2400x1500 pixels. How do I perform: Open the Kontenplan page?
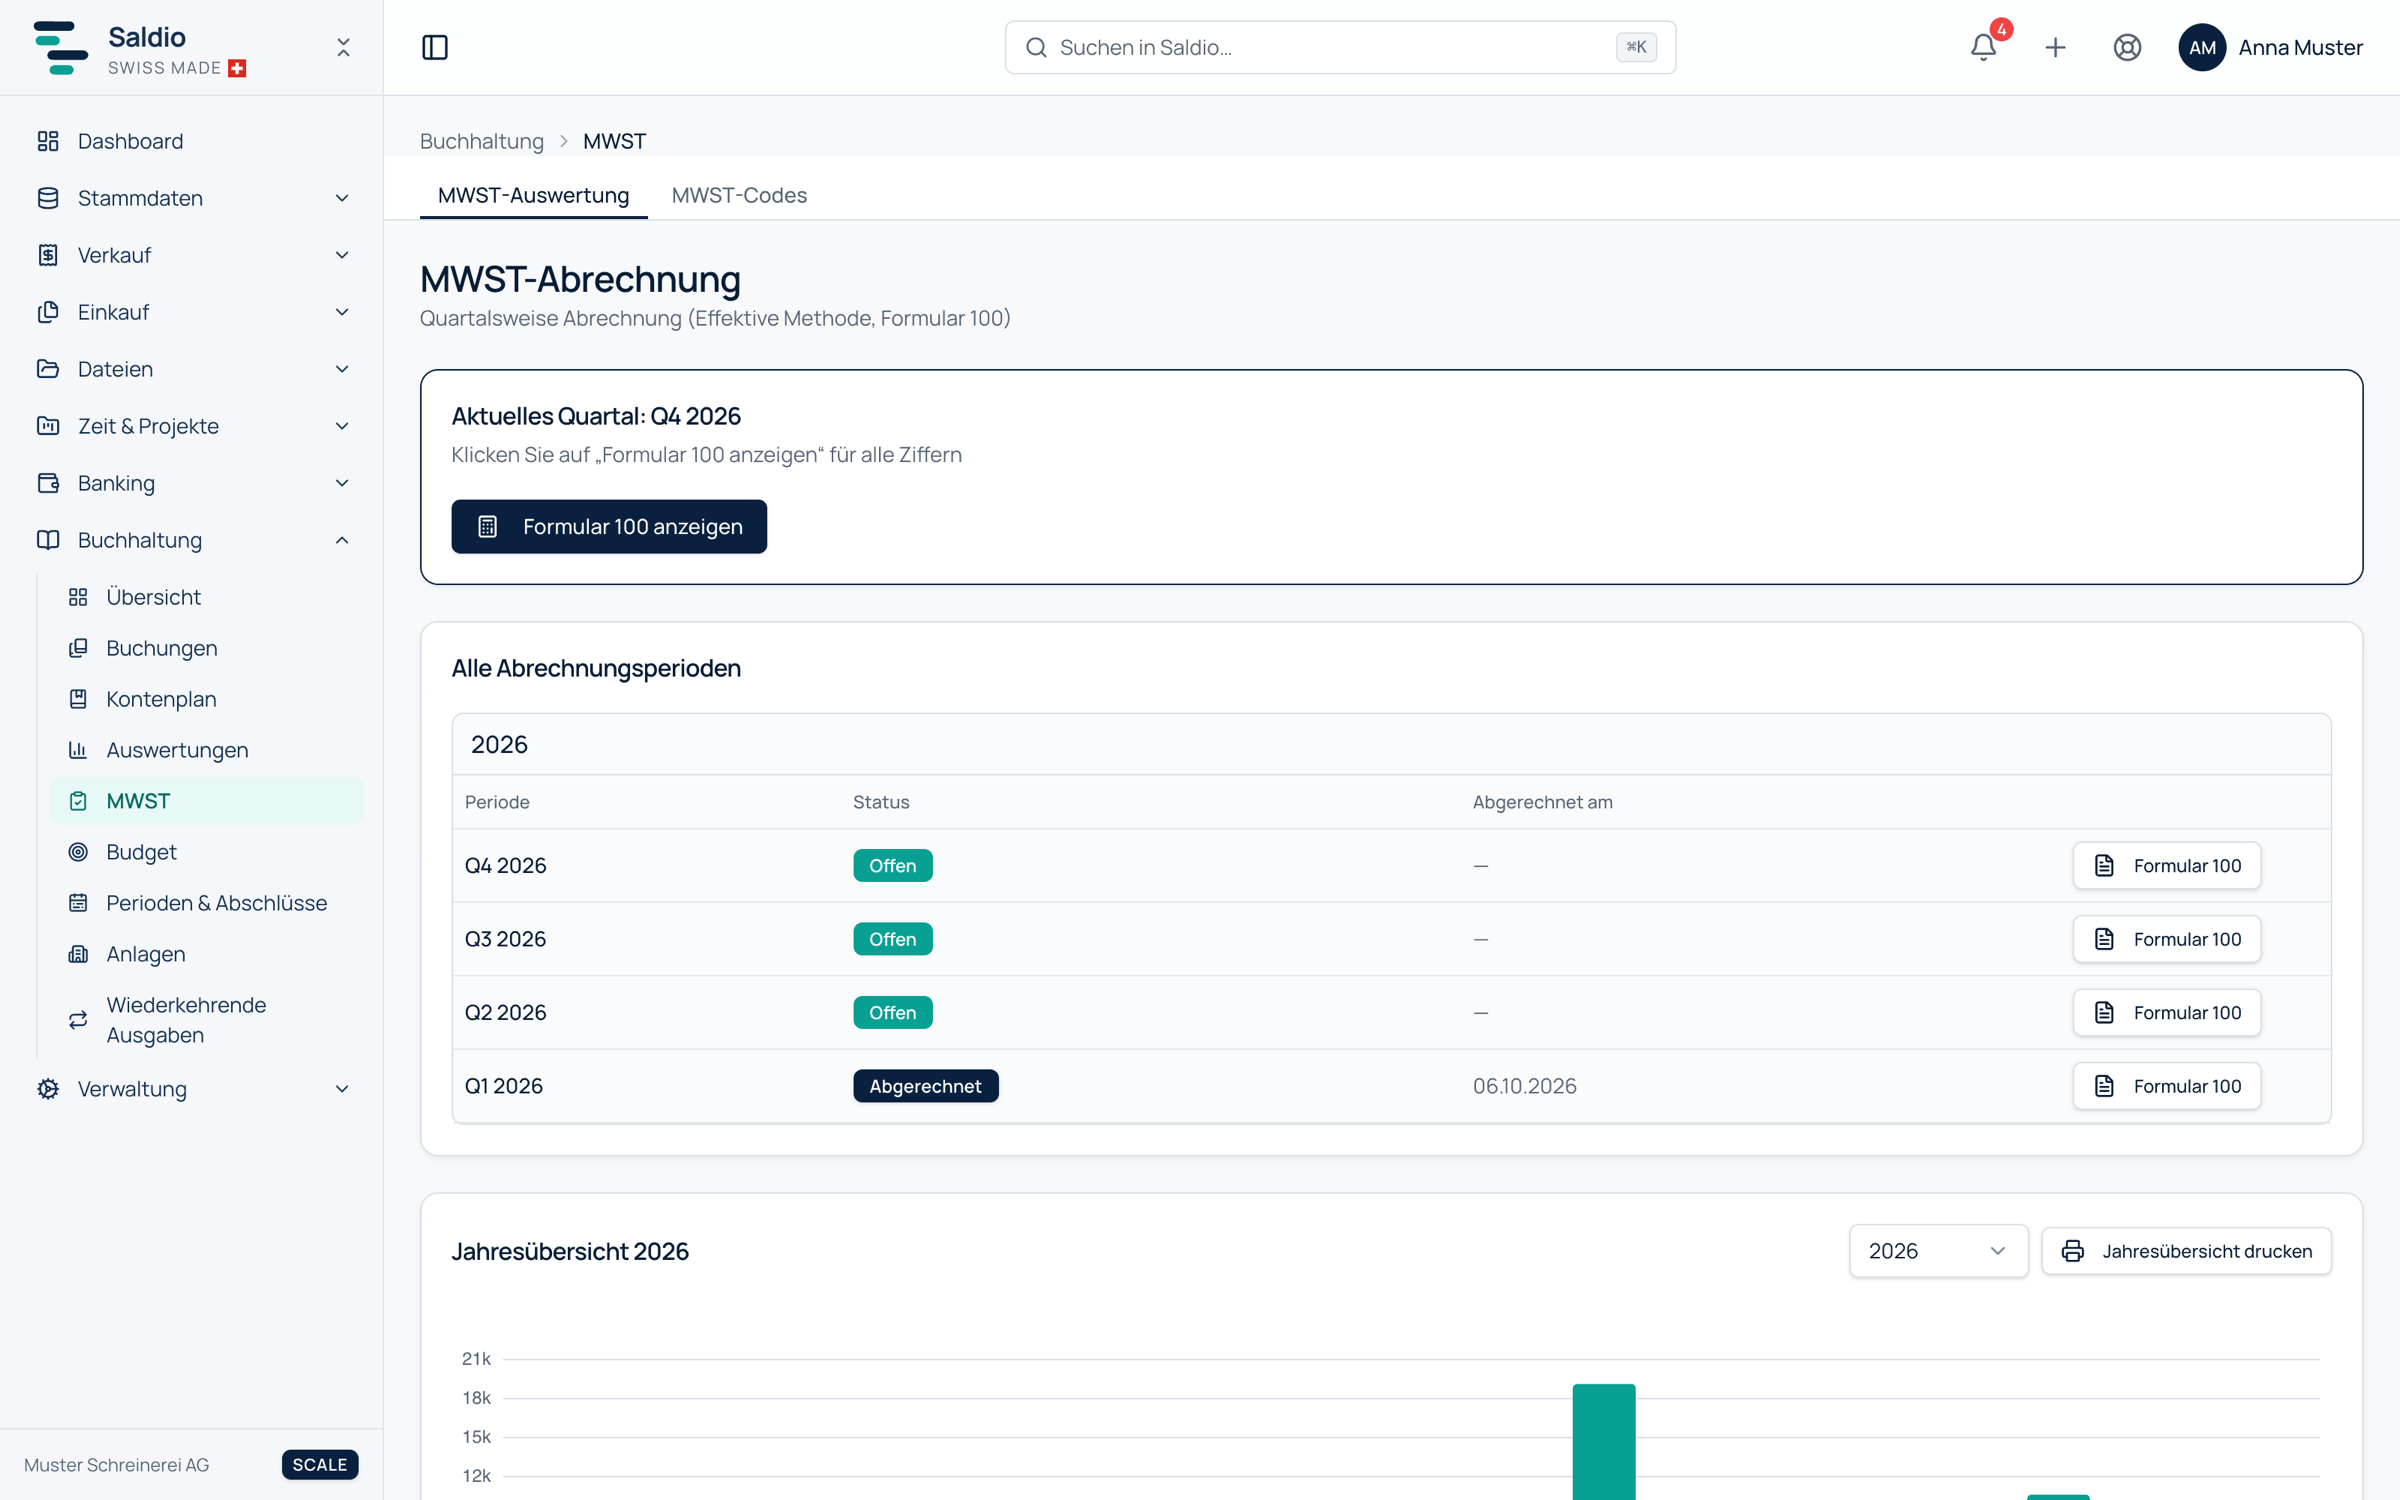tap(207, 699)
